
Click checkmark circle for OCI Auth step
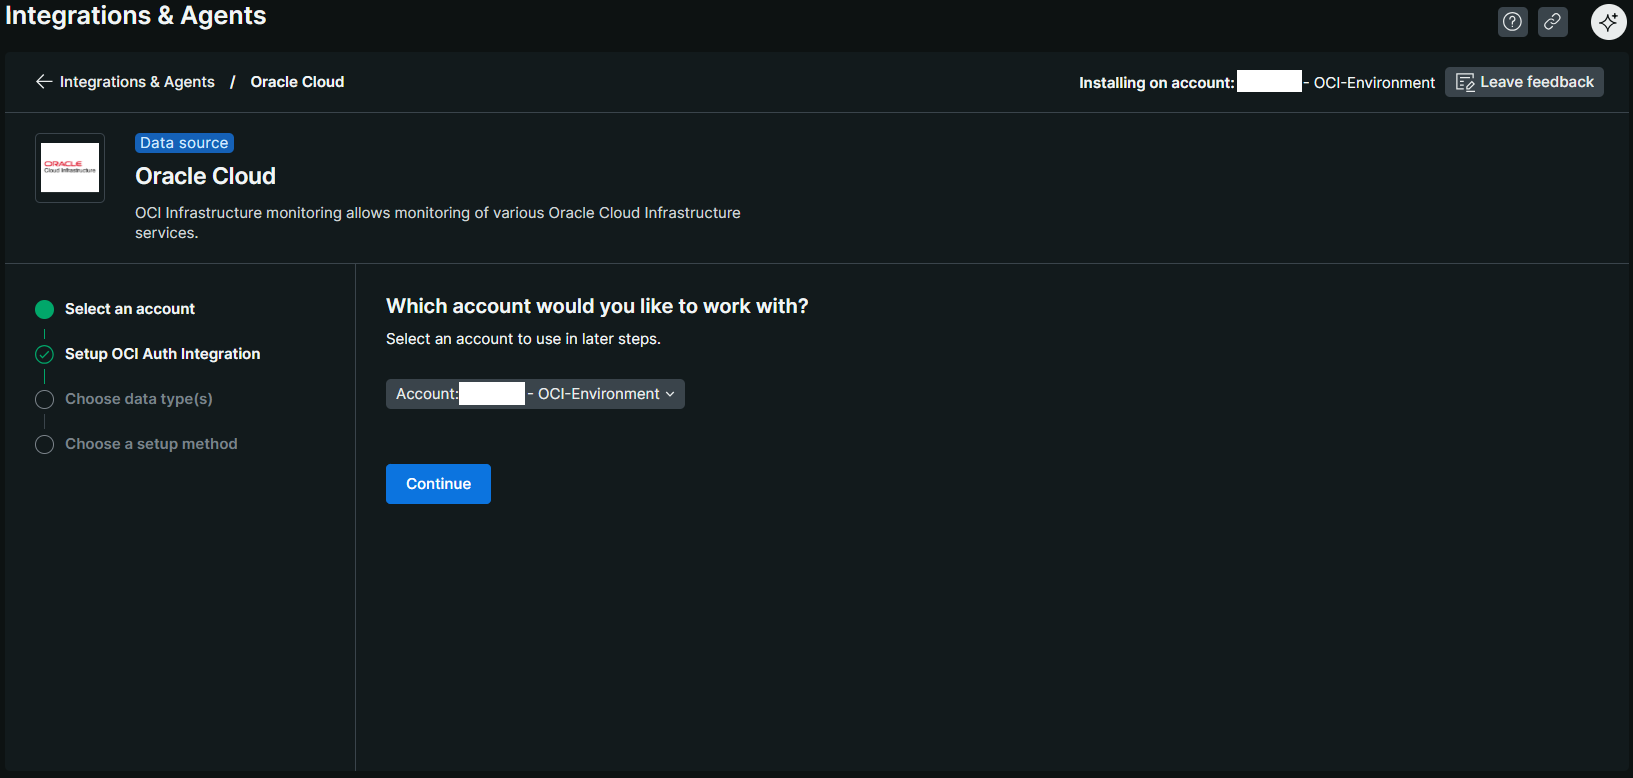click(x=44, y=354)
